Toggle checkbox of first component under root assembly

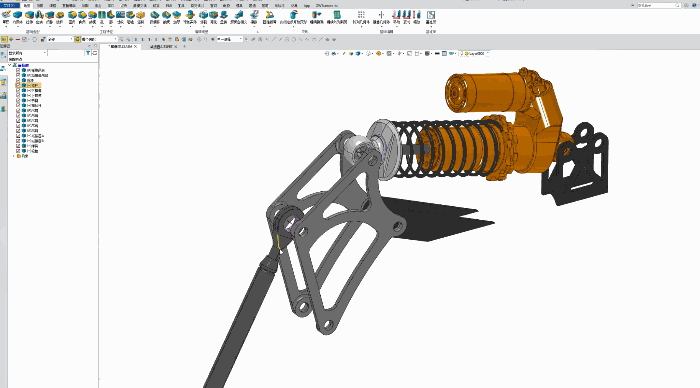click(18, 70)
